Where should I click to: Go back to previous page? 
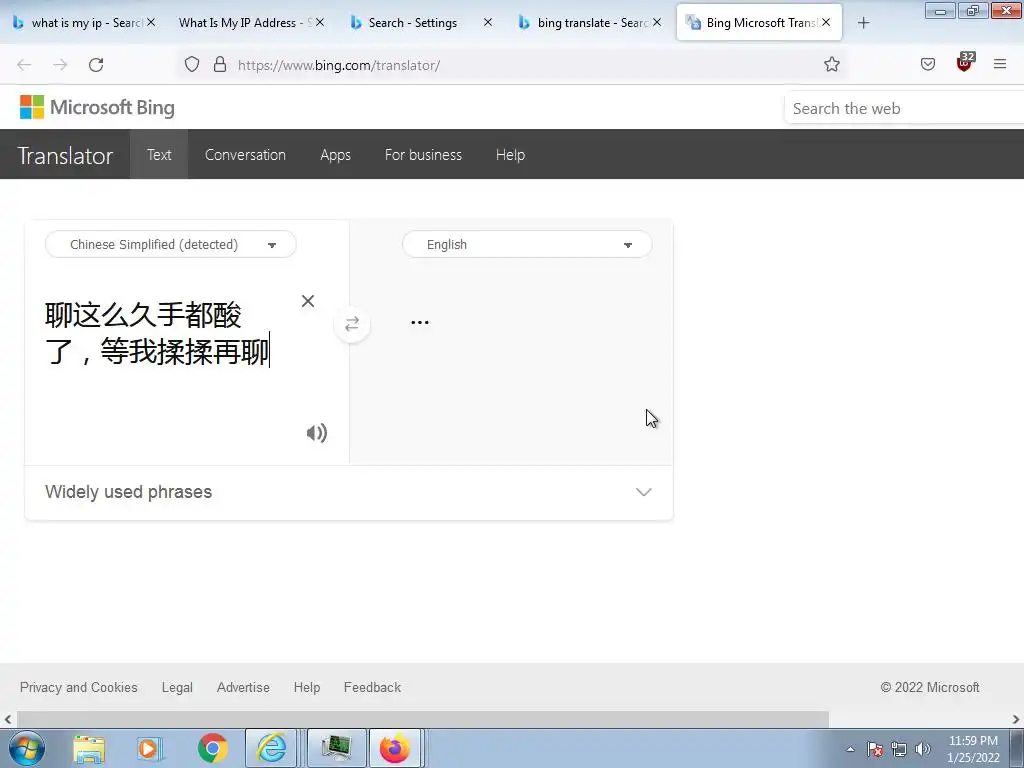tap(24, 65)
